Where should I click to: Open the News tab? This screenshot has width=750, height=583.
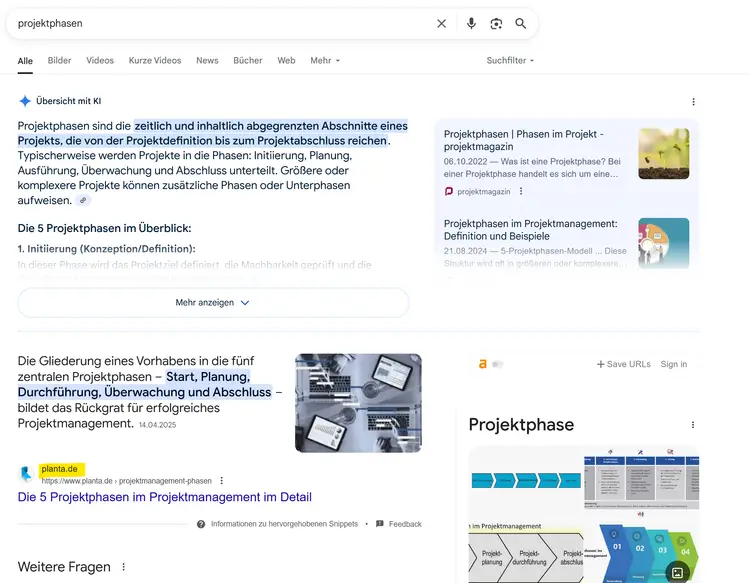pos(207,61)
